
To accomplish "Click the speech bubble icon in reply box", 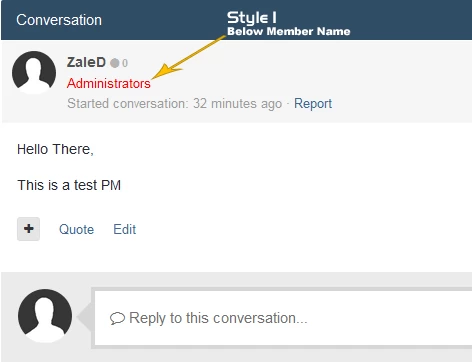I will [117, 318].
